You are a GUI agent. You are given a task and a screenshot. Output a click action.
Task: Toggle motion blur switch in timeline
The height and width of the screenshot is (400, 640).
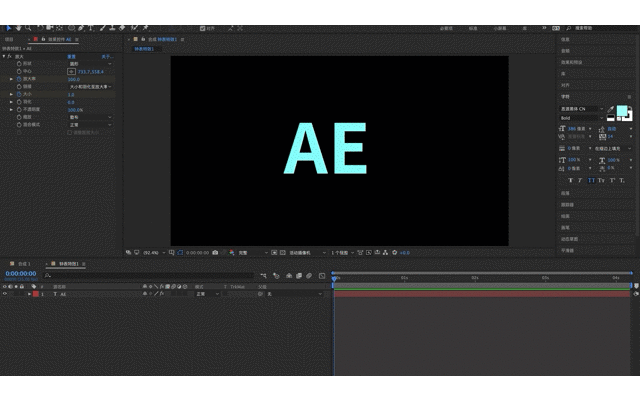(309, 276)
